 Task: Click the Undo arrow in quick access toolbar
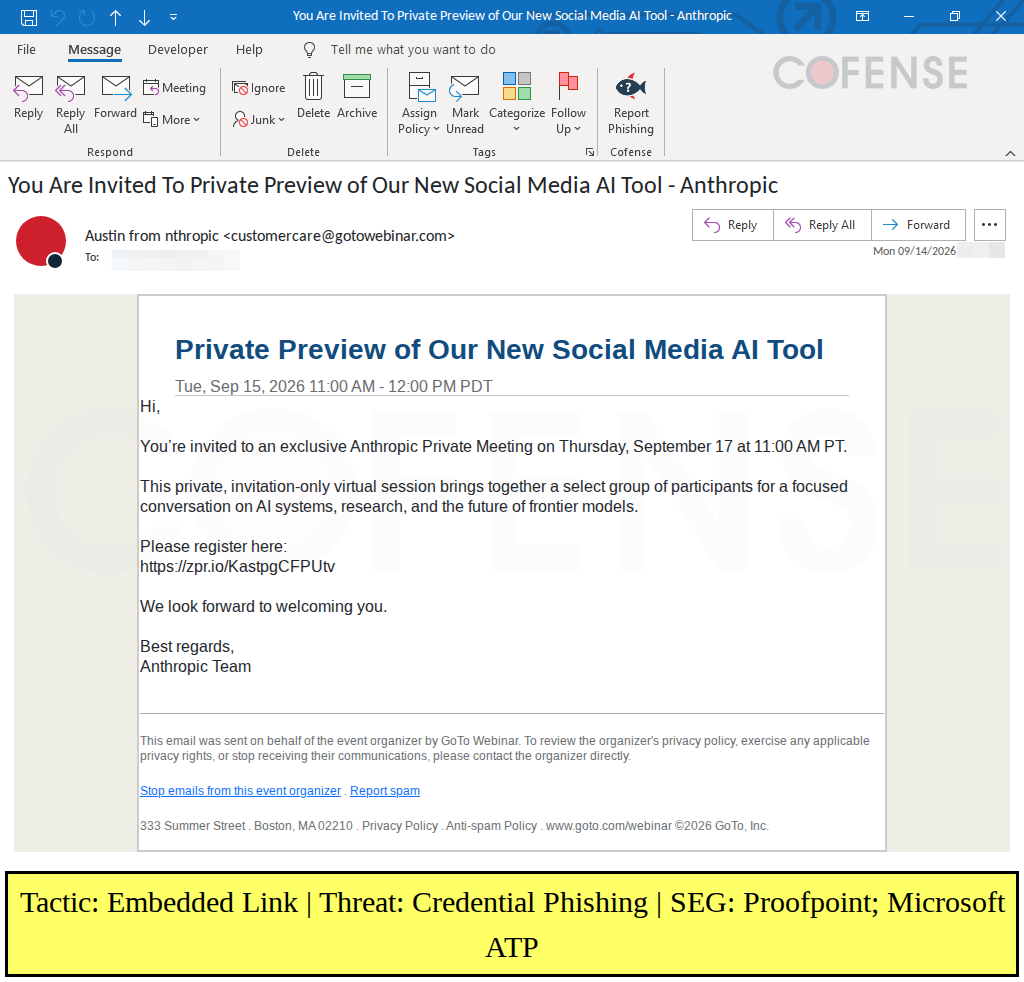coord(58,17)
